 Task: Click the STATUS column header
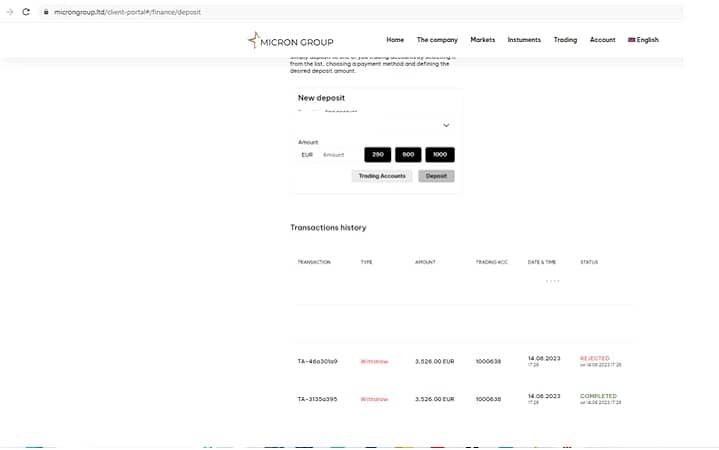tap(589, 262)
